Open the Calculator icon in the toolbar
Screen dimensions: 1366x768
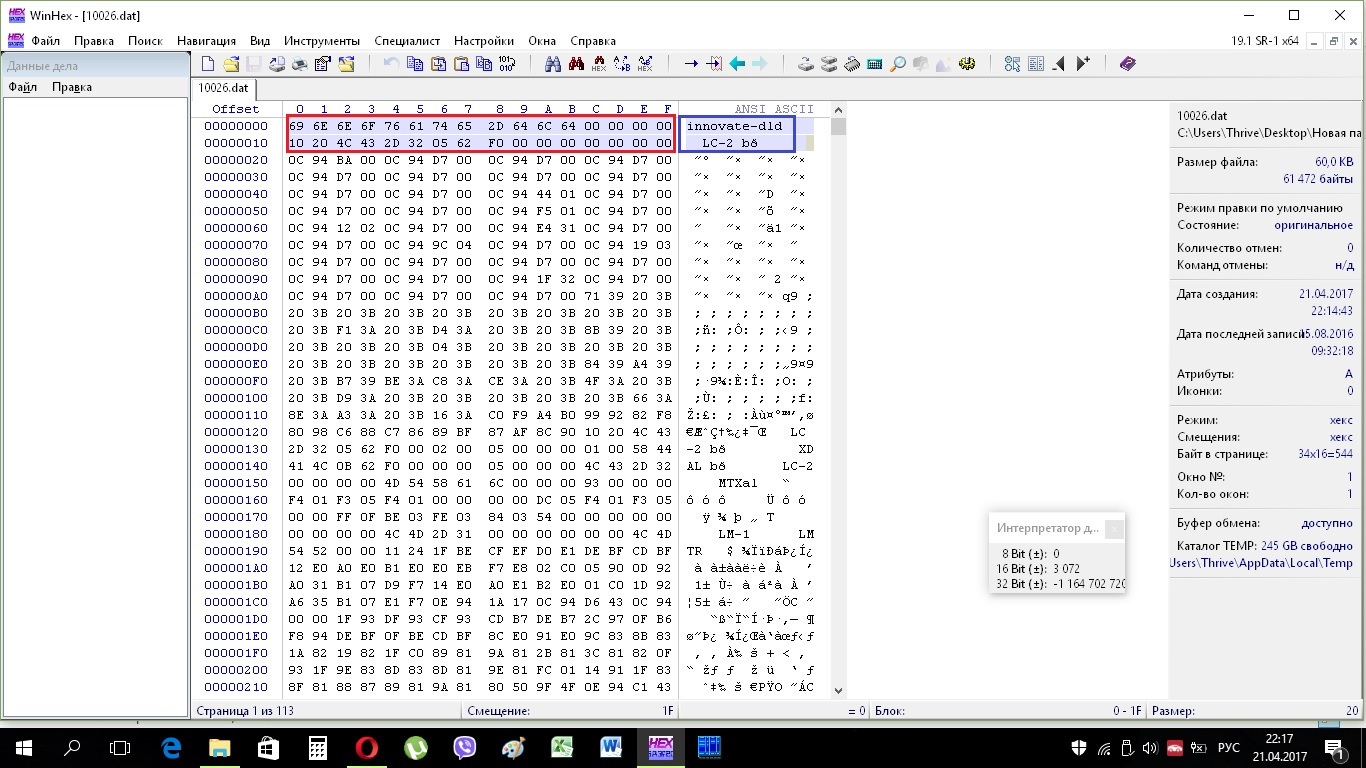click(x=875, y=64)
